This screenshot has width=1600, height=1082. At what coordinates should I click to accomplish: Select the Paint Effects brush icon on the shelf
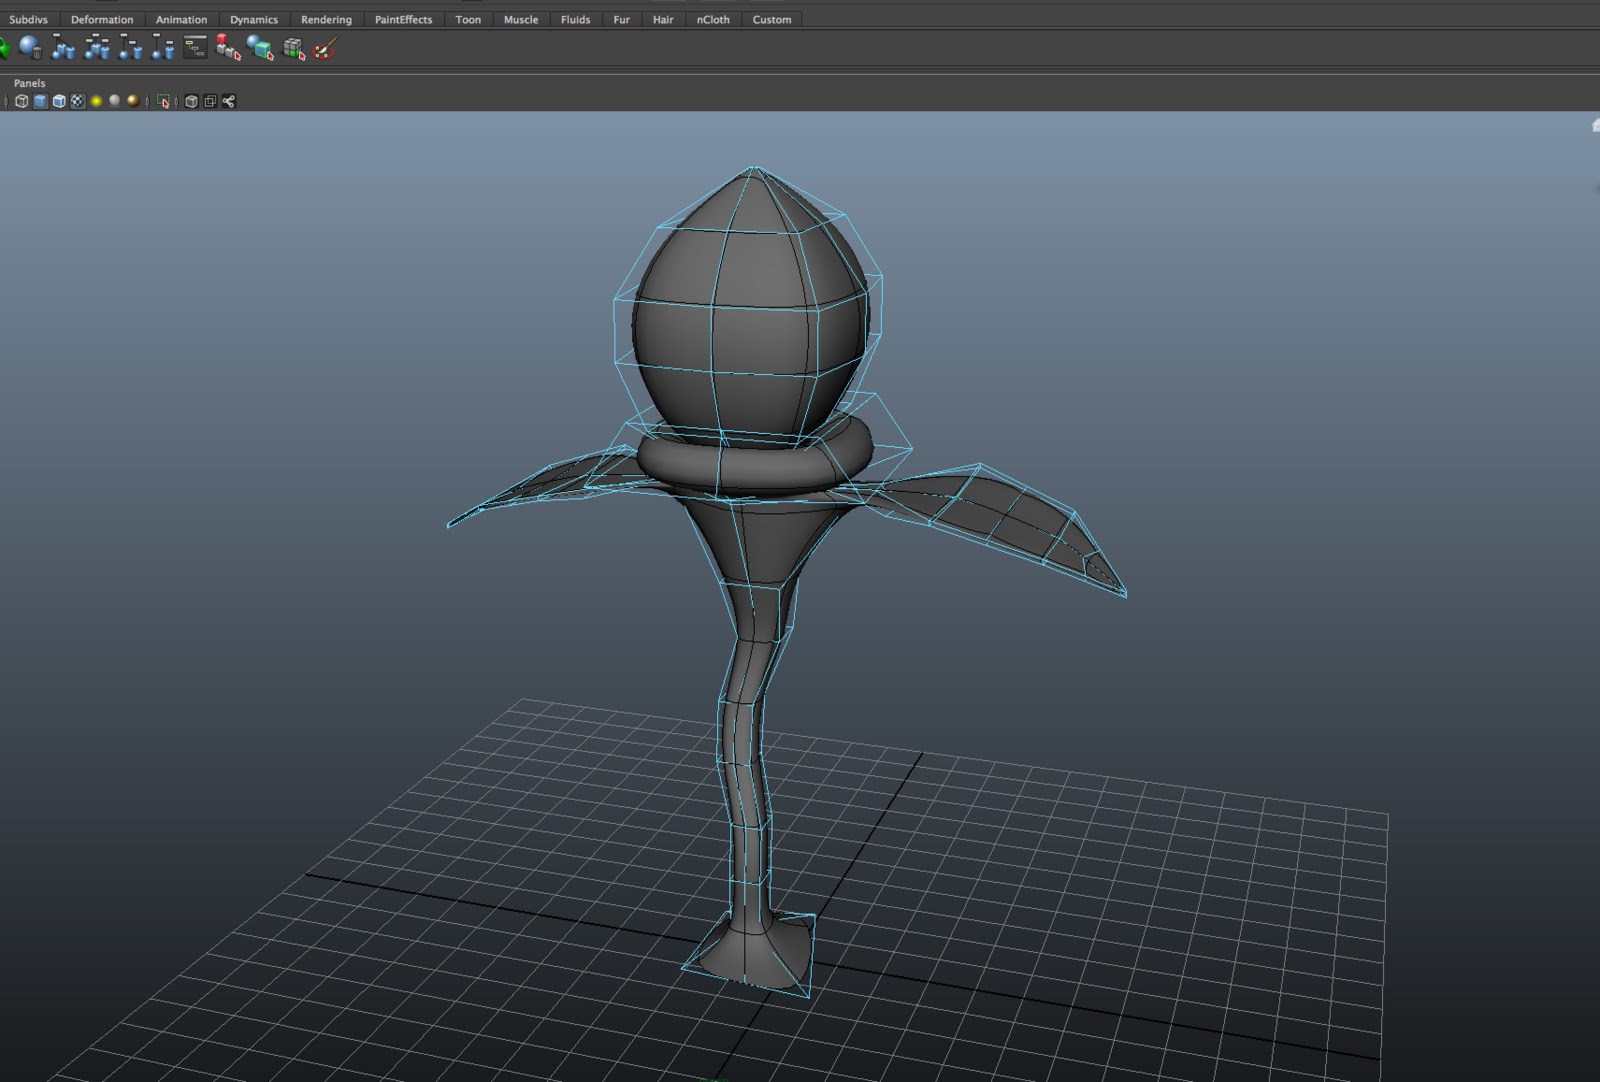(322, 47)
